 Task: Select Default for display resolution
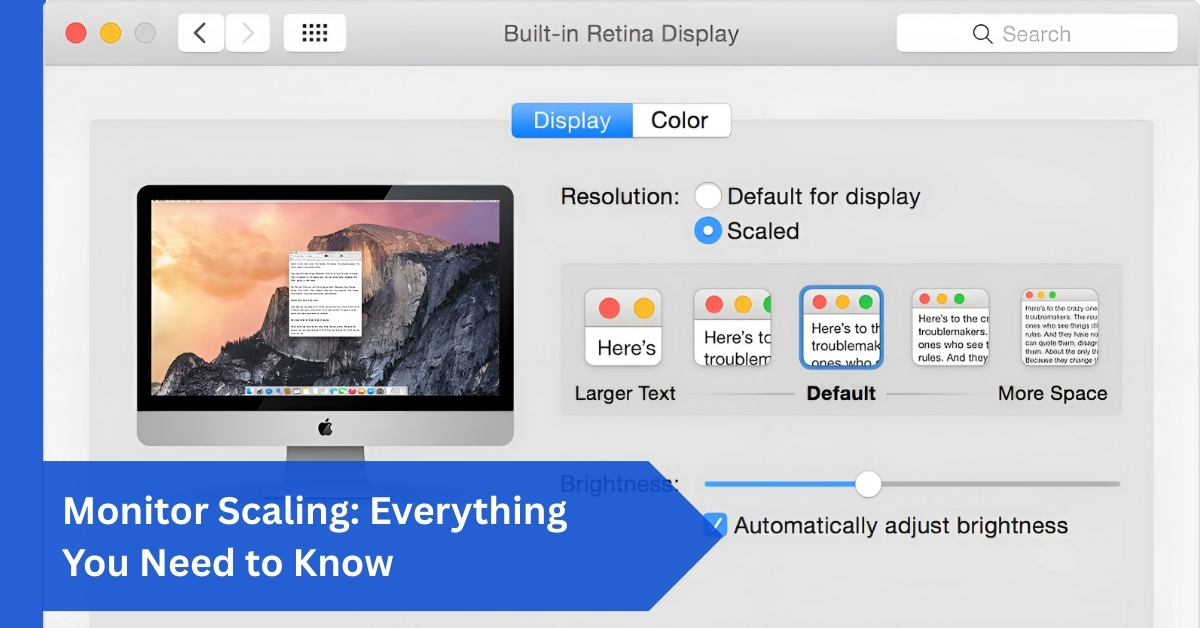click(708, 196)
